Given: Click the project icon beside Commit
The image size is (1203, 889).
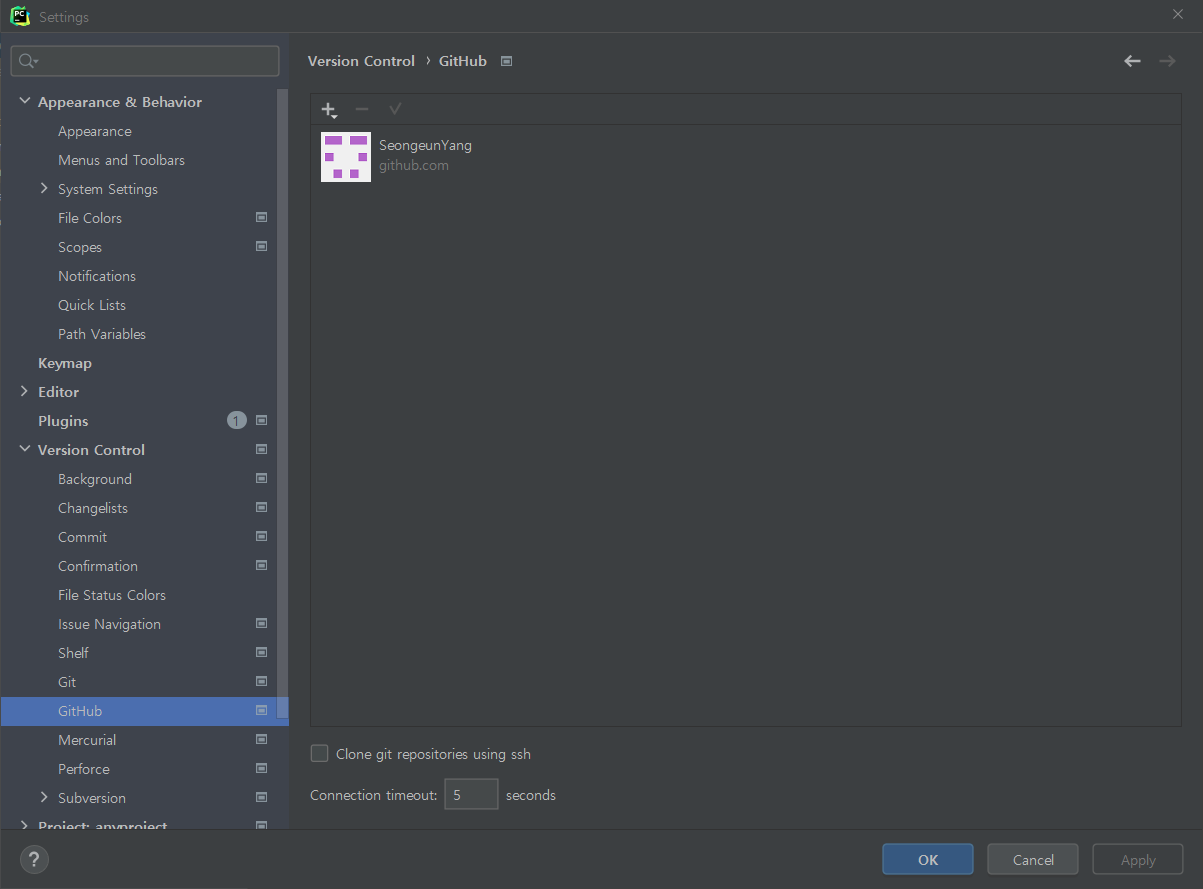Looking at the screenshot, I should click(261, 536).
